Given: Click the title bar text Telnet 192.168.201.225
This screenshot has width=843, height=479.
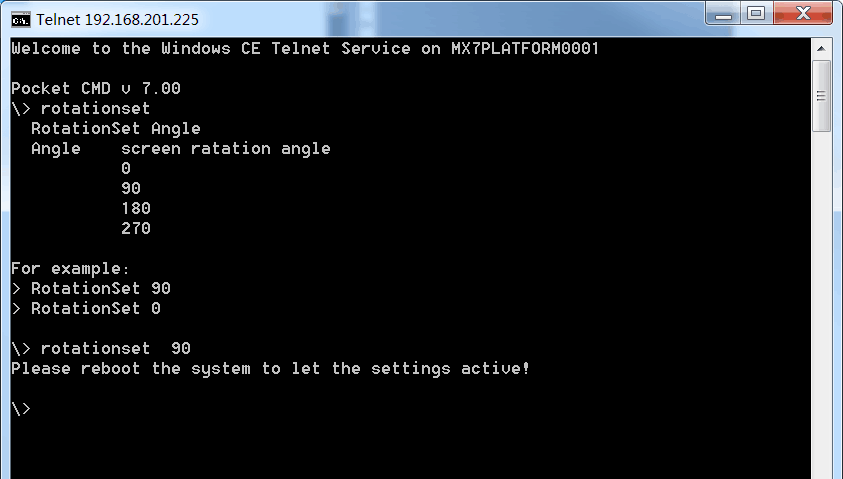Looking at the screenshot, I should (x=118, y=20).
